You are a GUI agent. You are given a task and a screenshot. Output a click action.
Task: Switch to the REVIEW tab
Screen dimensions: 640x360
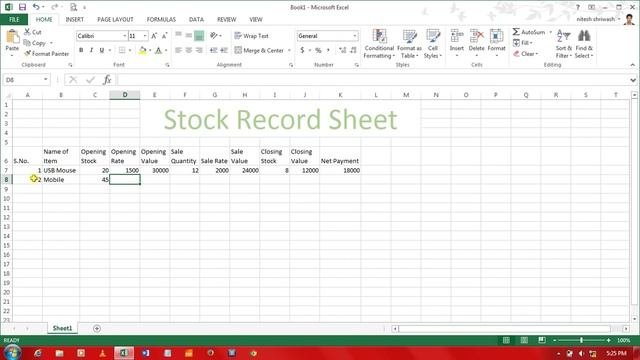pos(227,20)
